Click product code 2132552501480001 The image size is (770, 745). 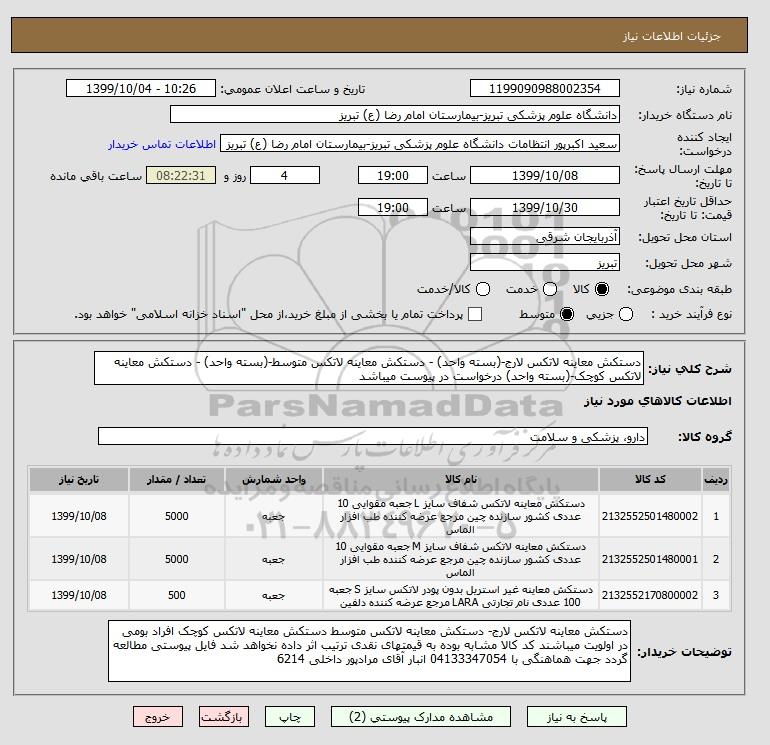point(650,559)
